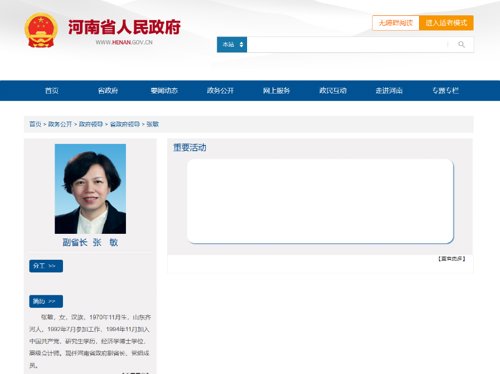Click into the search input field
The height and width of the screenshot is (374, 500).
click(x=347, y=44)
